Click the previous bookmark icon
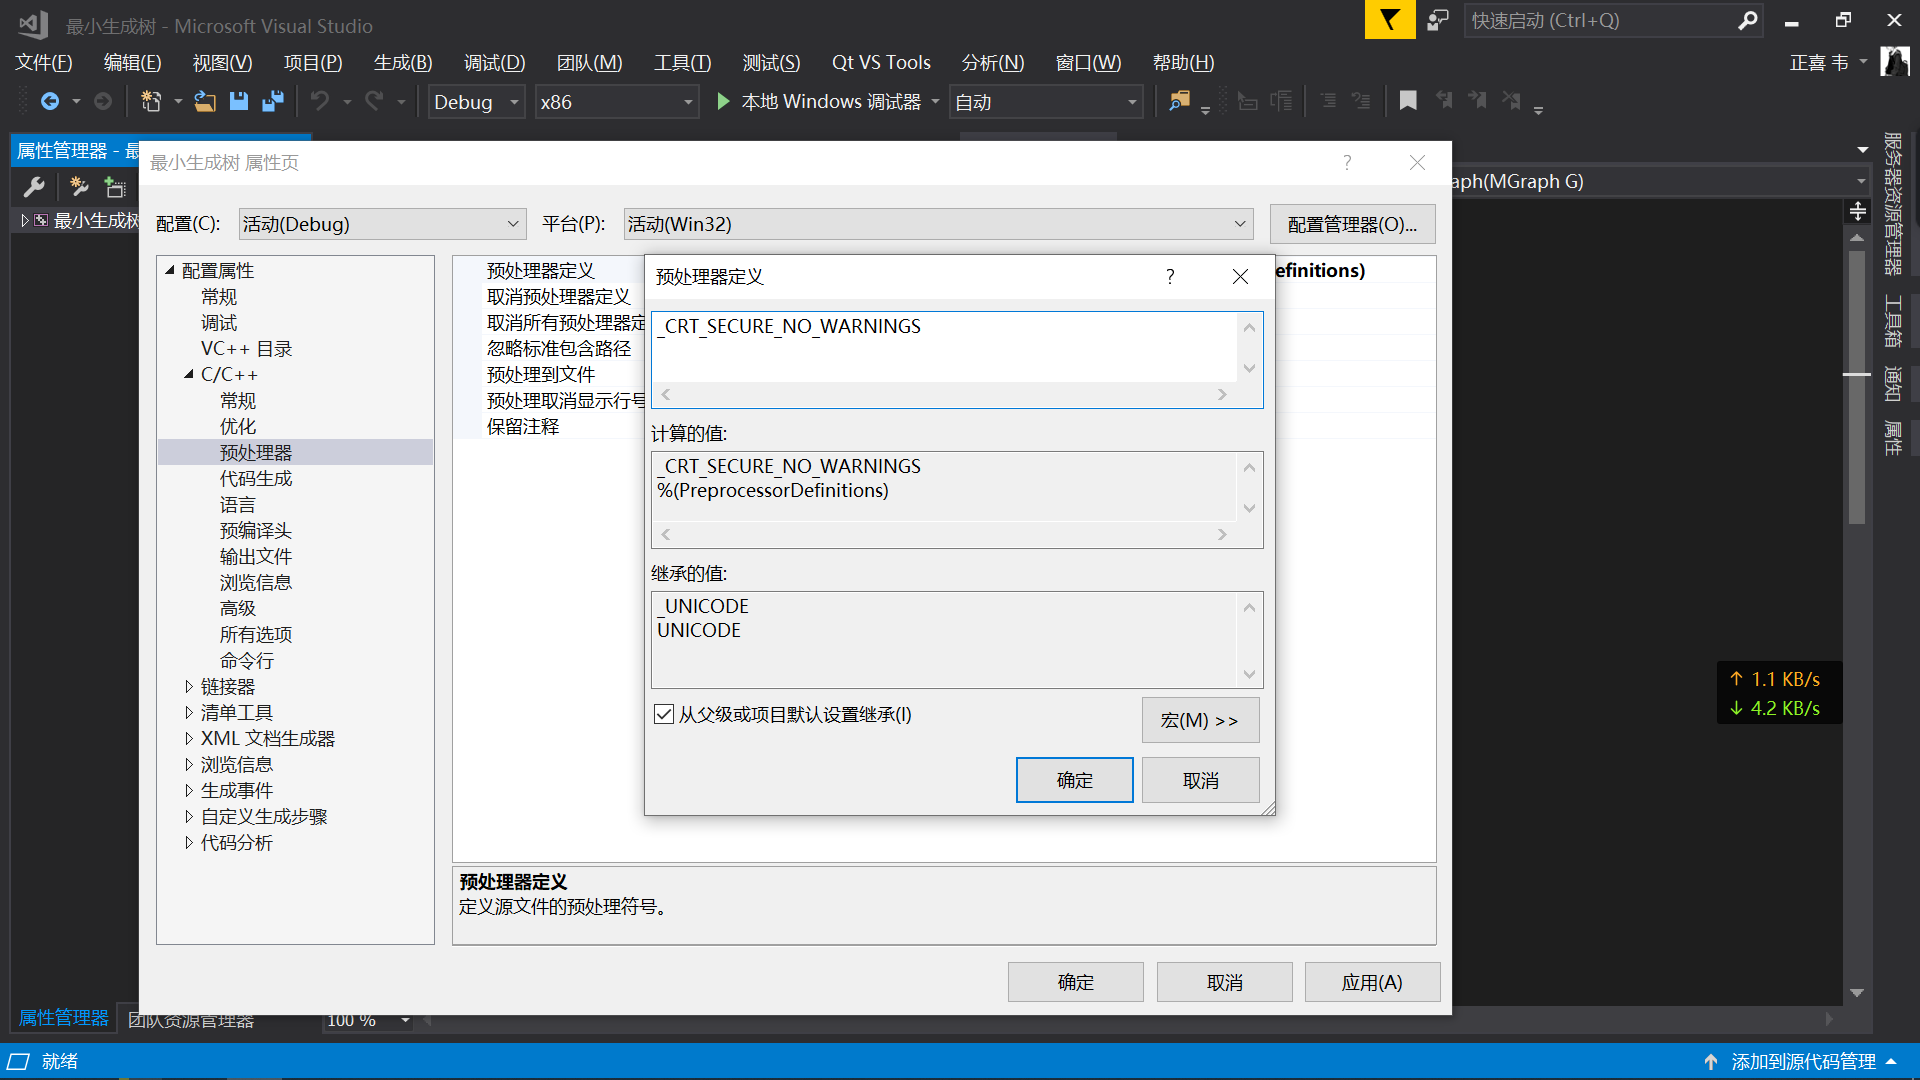Viewport: 1920px width, 1080px height. (x=1444, y=101)
